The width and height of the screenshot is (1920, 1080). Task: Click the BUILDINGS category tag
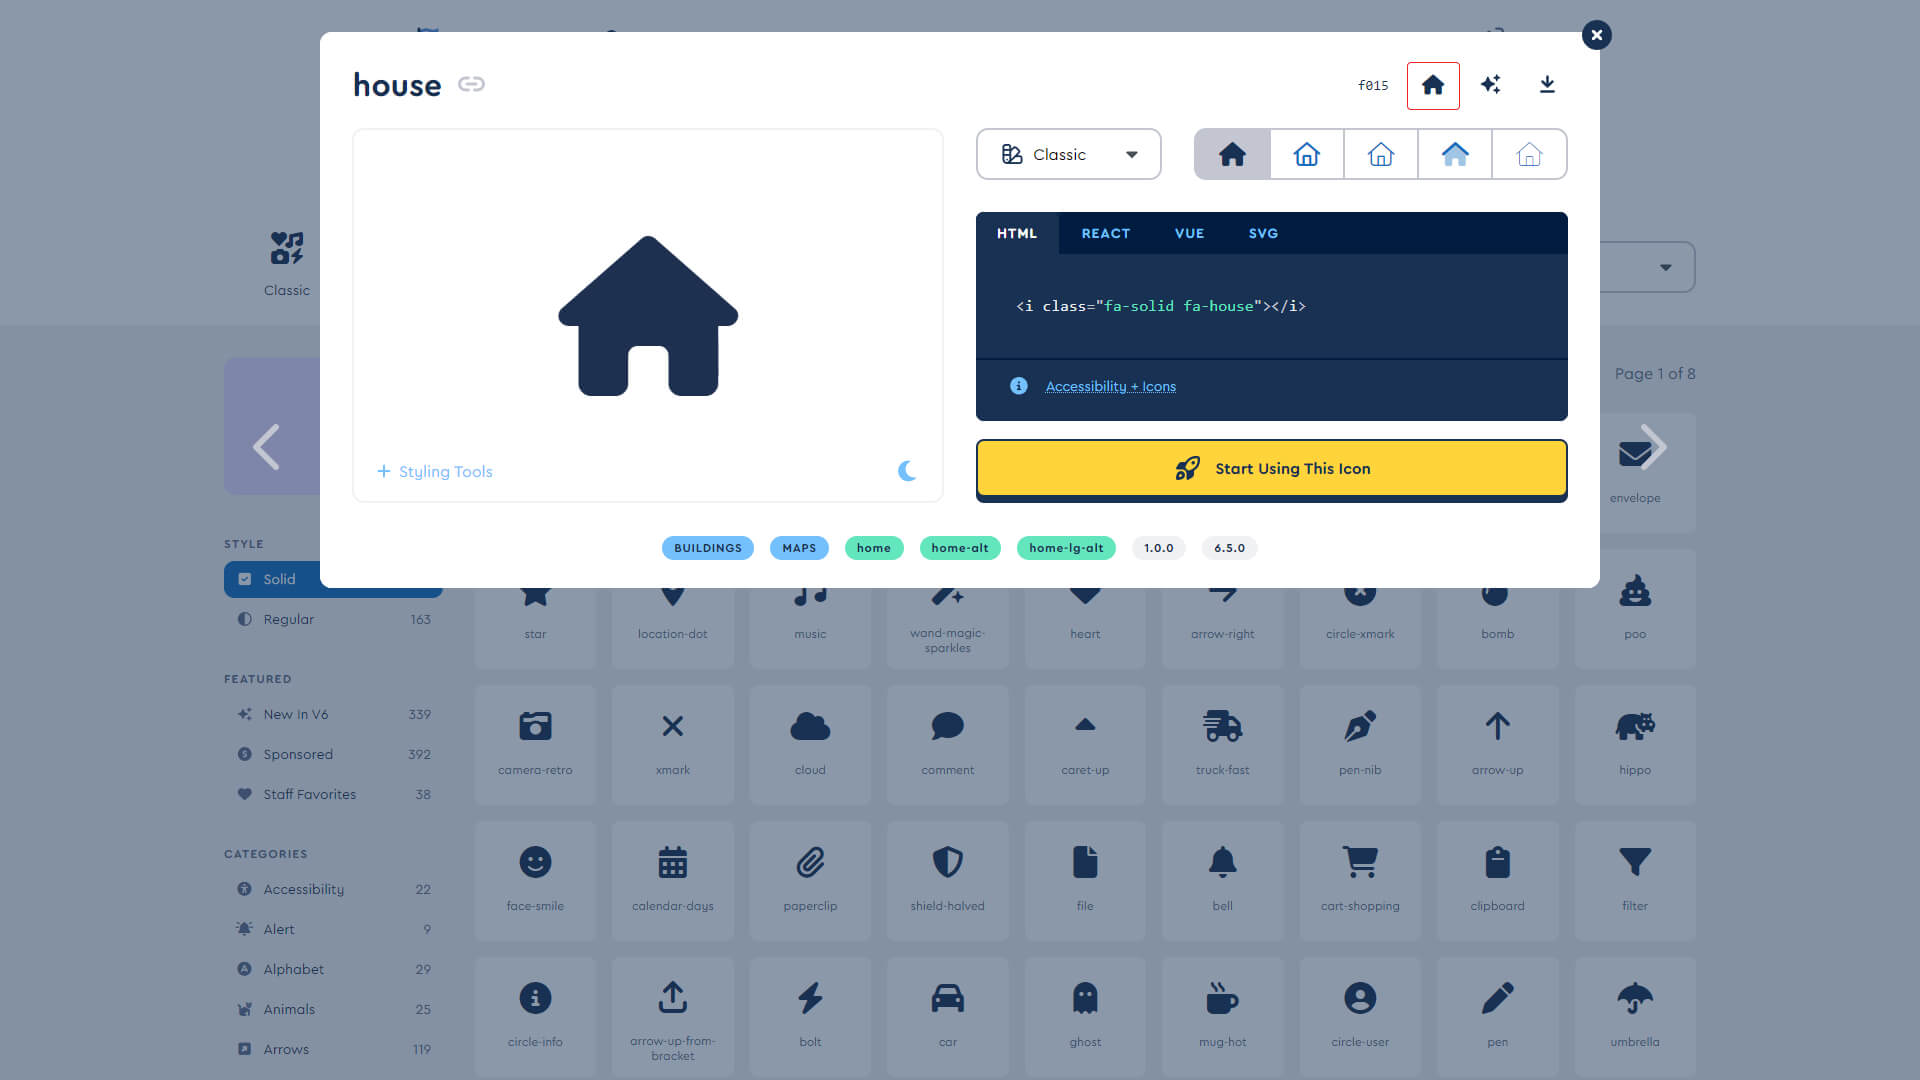click(x=707, y=548)
